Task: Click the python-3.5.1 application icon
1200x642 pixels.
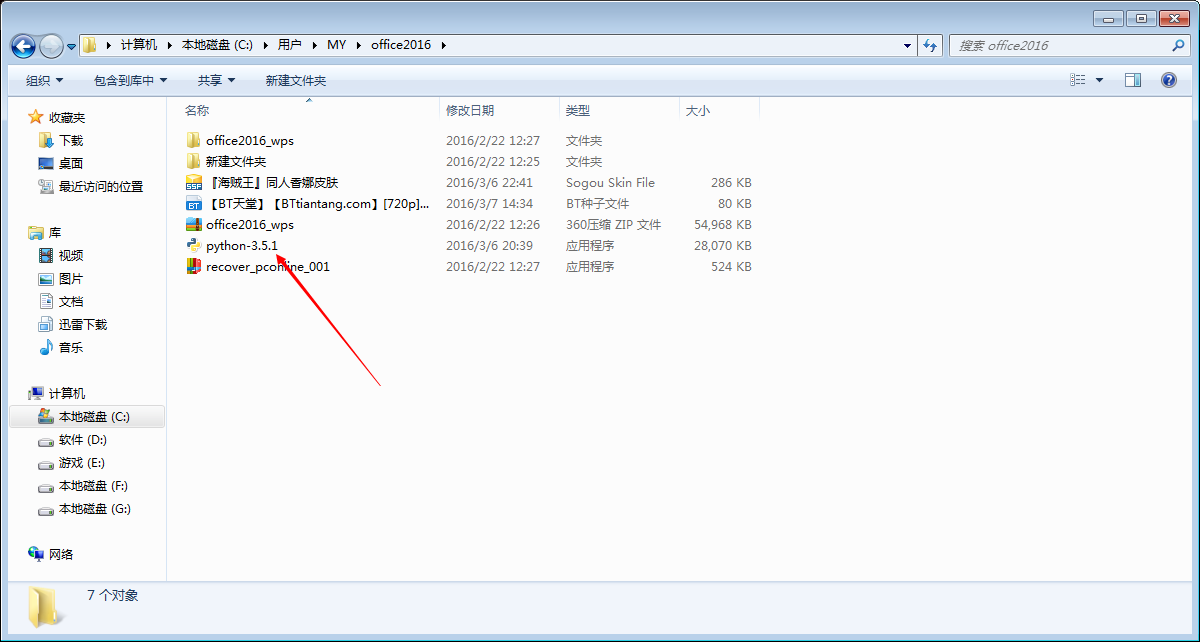Action: click(x=194, y=246)
